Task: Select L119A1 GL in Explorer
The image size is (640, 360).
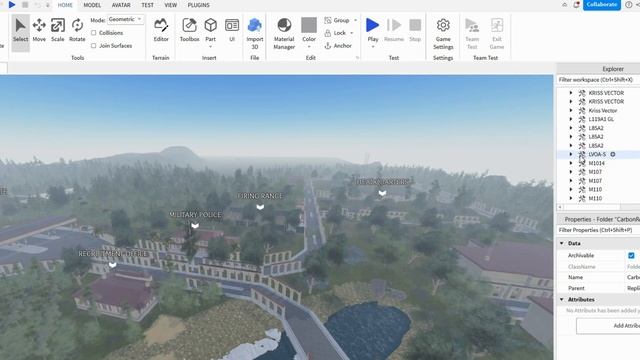Action: 601,119
